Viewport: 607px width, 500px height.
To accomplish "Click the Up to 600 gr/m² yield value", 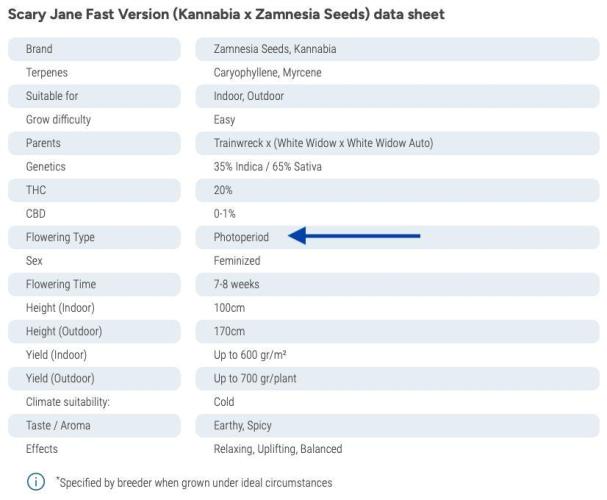I will pos(250,355).
